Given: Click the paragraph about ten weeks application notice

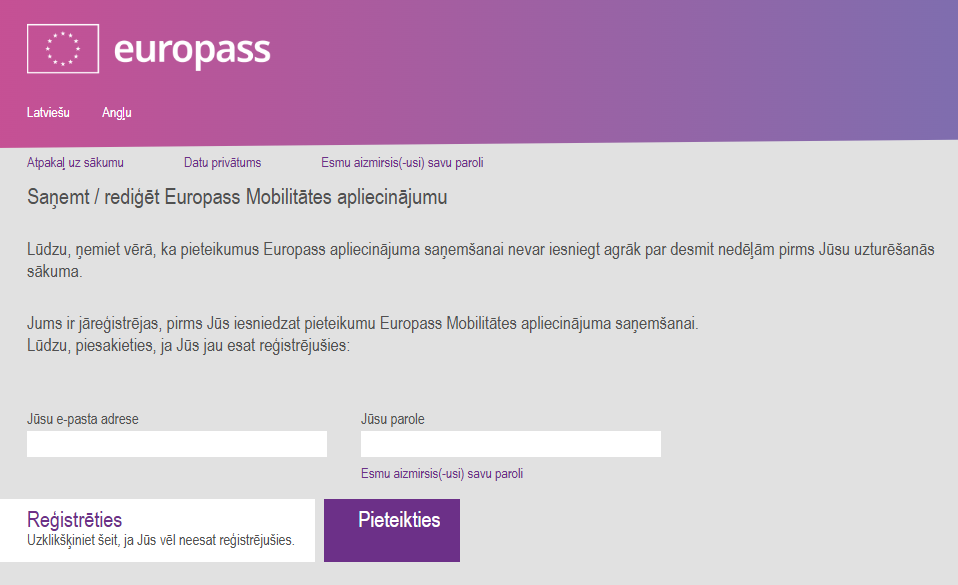Looking at the screenshot, I should [x=480, y=260].
